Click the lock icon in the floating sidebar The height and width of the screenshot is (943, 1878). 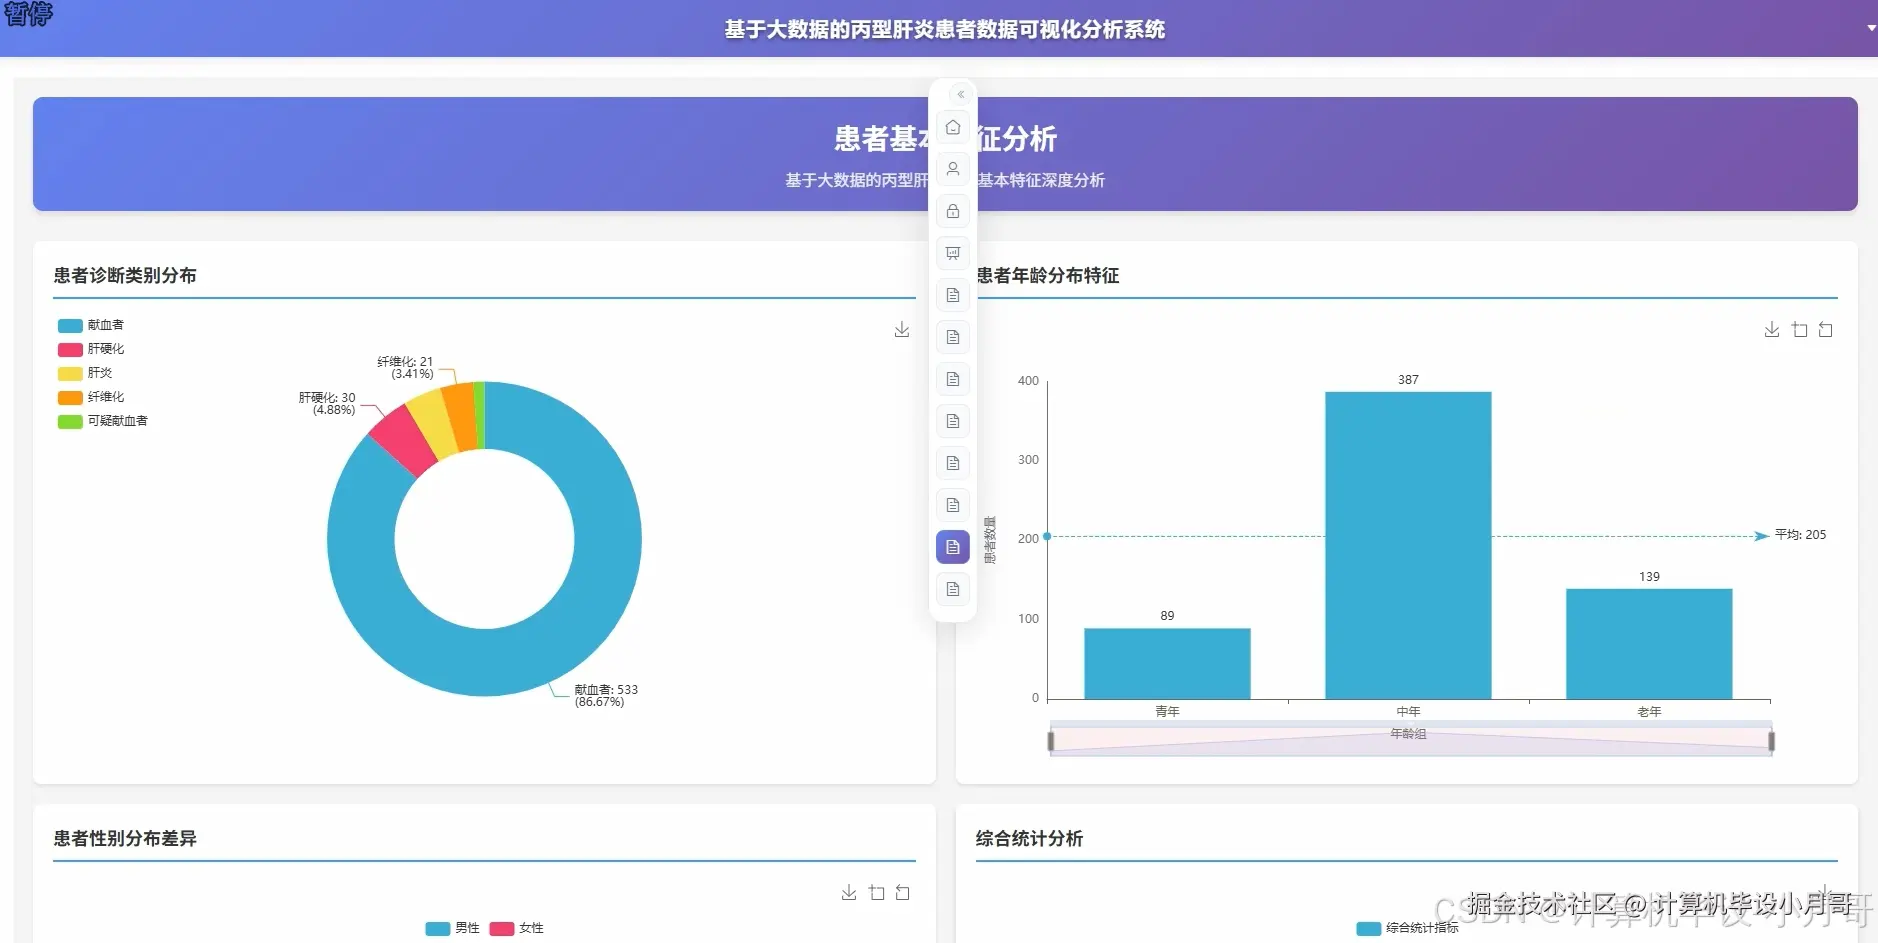click(x=952, y=211)
